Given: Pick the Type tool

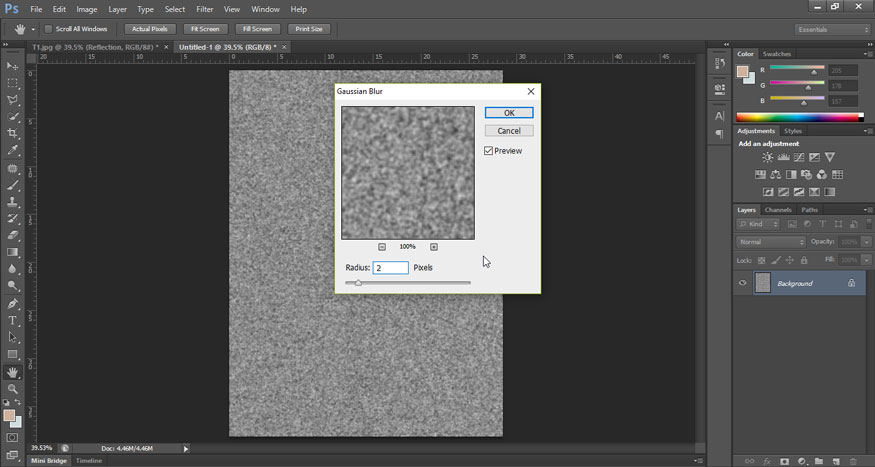Looking at the screenshot, I should click(x=13, y=320).
